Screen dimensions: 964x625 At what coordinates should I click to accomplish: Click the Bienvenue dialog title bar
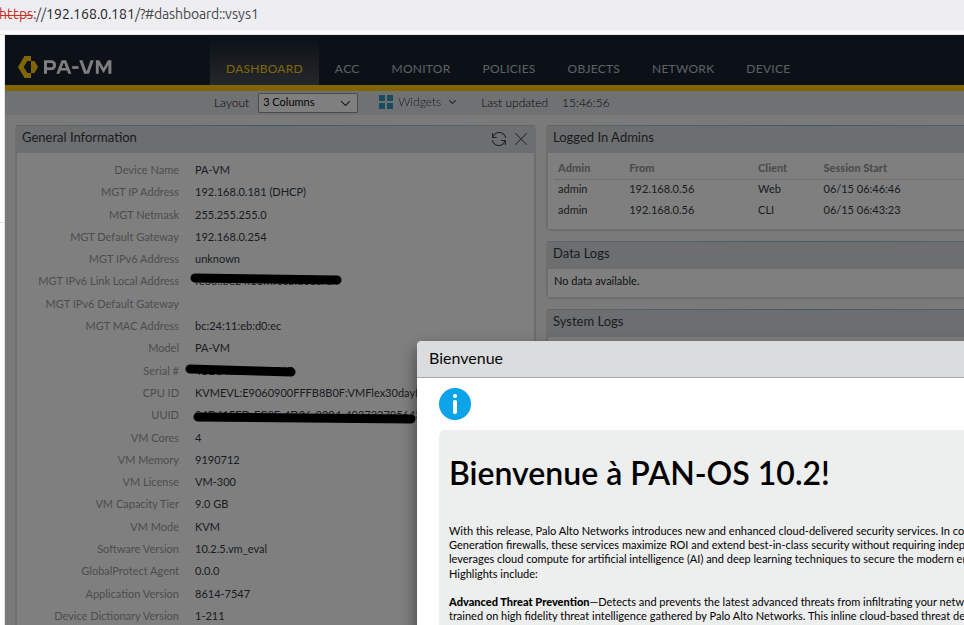[x=690, y=359]
